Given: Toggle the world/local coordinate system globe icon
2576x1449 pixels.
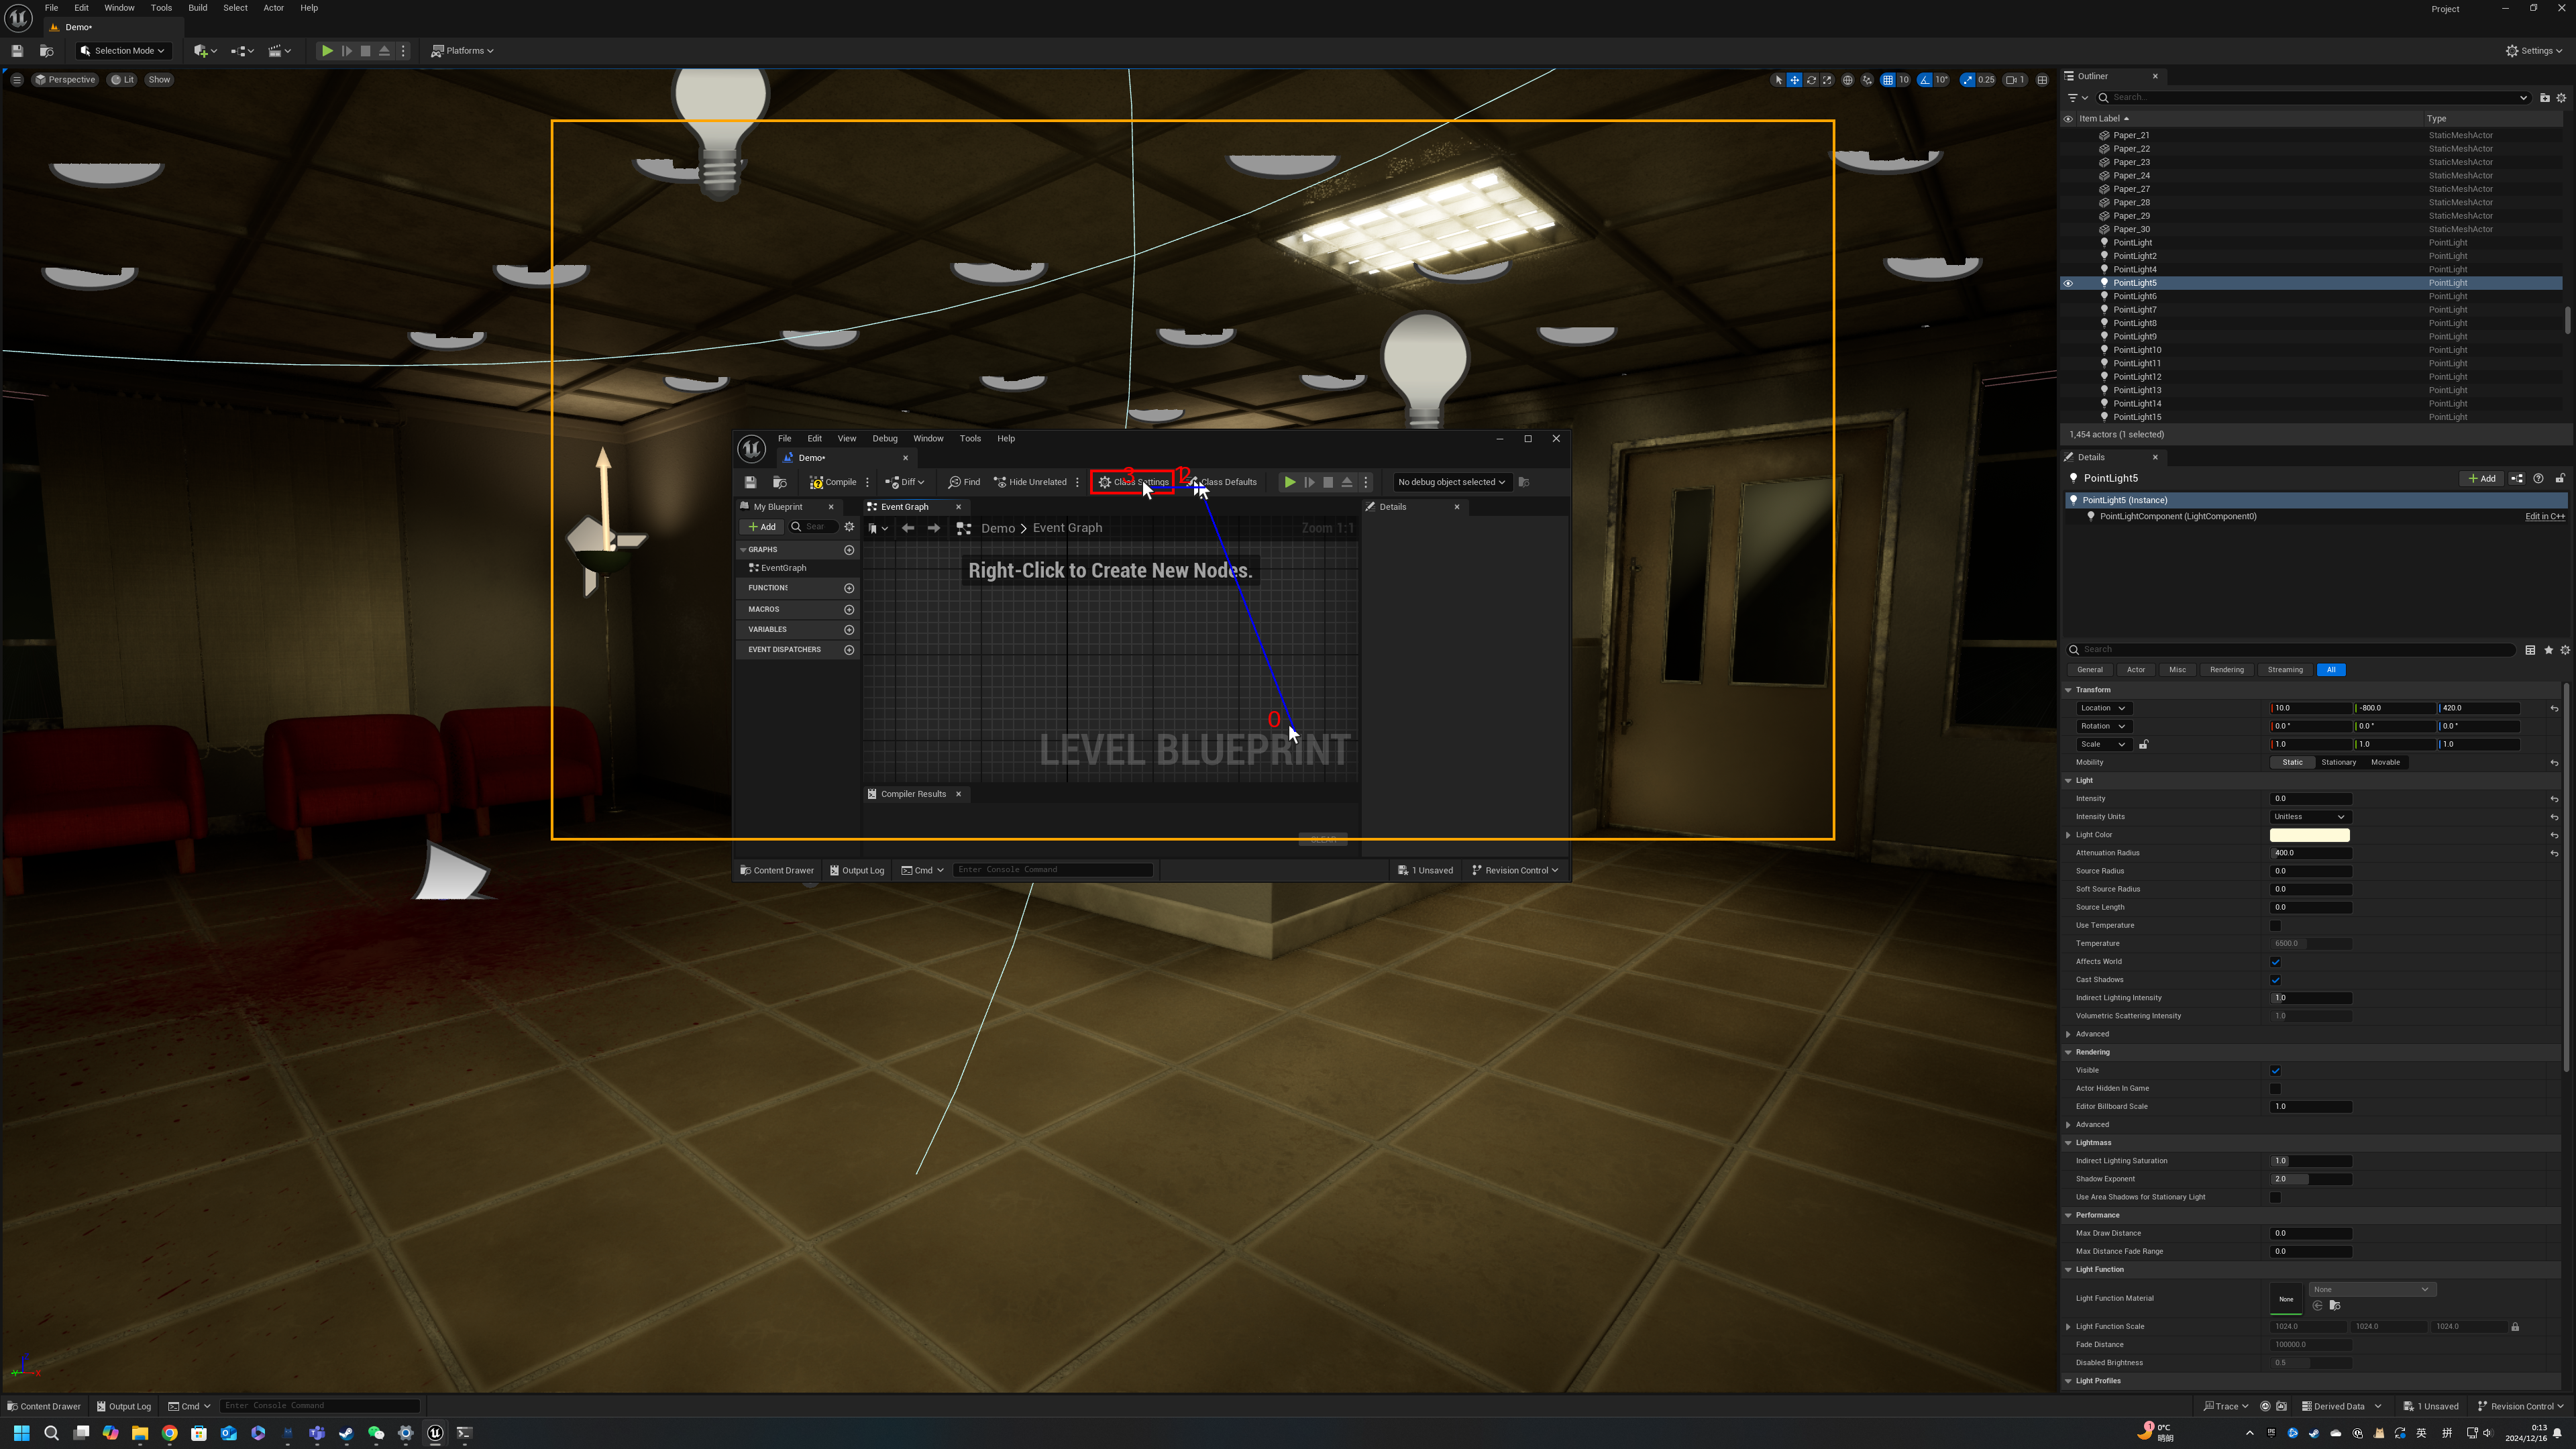Looking at the screenshot, I should click(x=1848, y=80).
